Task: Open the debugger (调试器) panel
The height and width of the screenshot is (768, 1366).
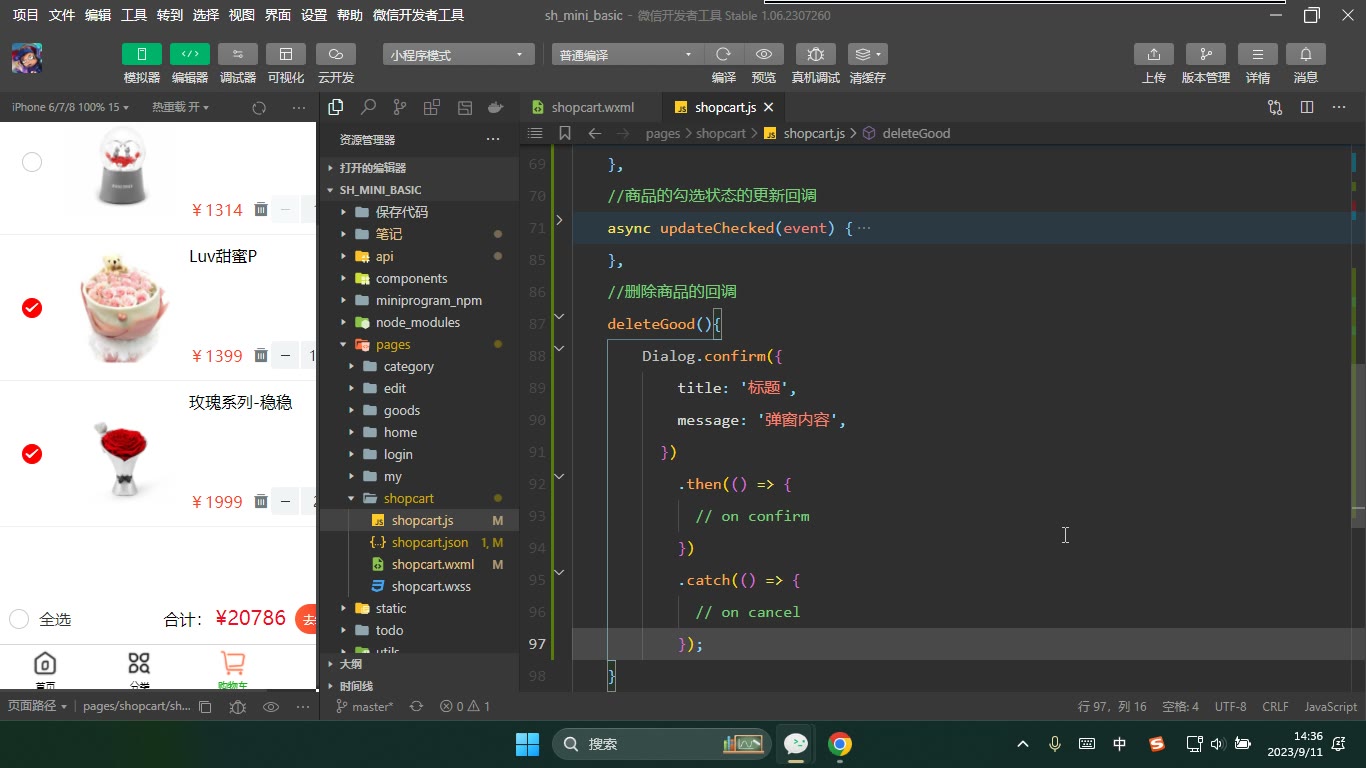Action: (x=238, y=54)
